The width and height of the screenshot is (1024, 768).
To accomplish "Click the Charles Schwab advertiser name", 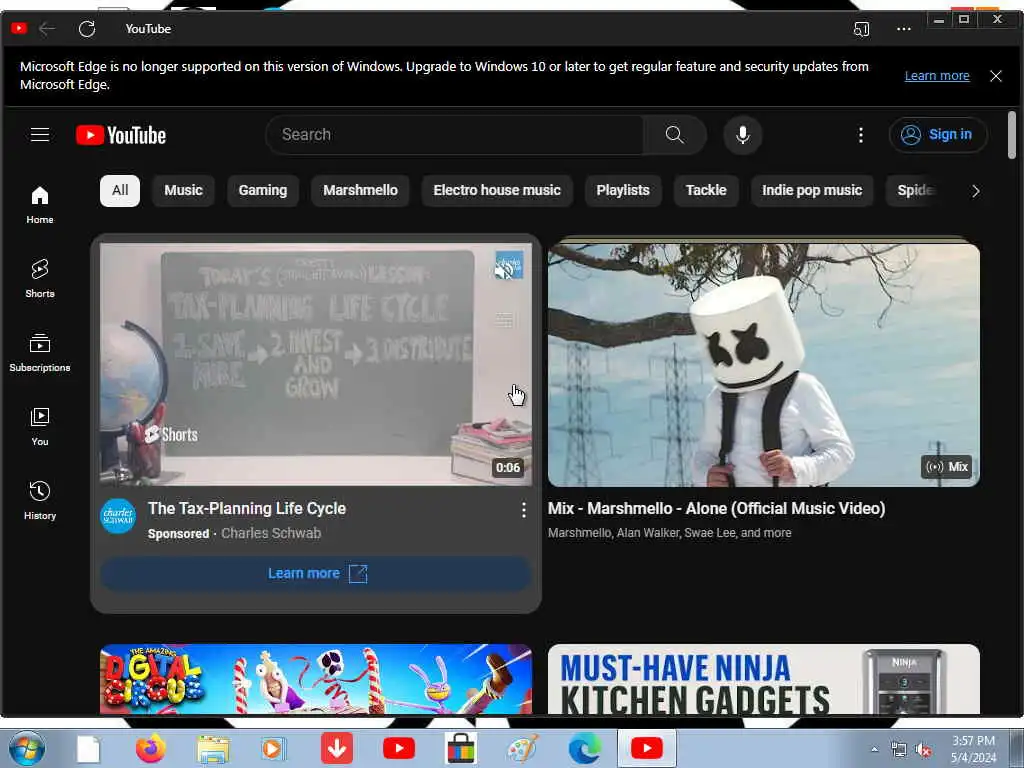I will (271, 533).
